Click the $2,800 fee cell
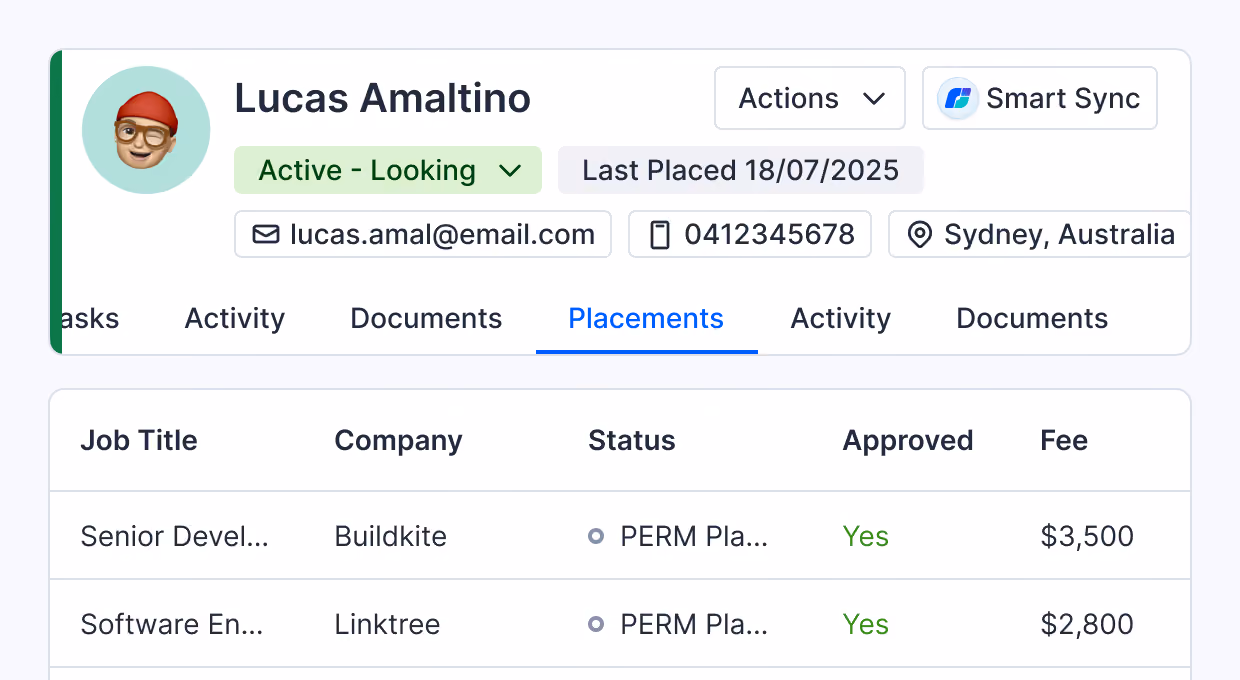1240x680 pixels. (x=1087, y=624)
